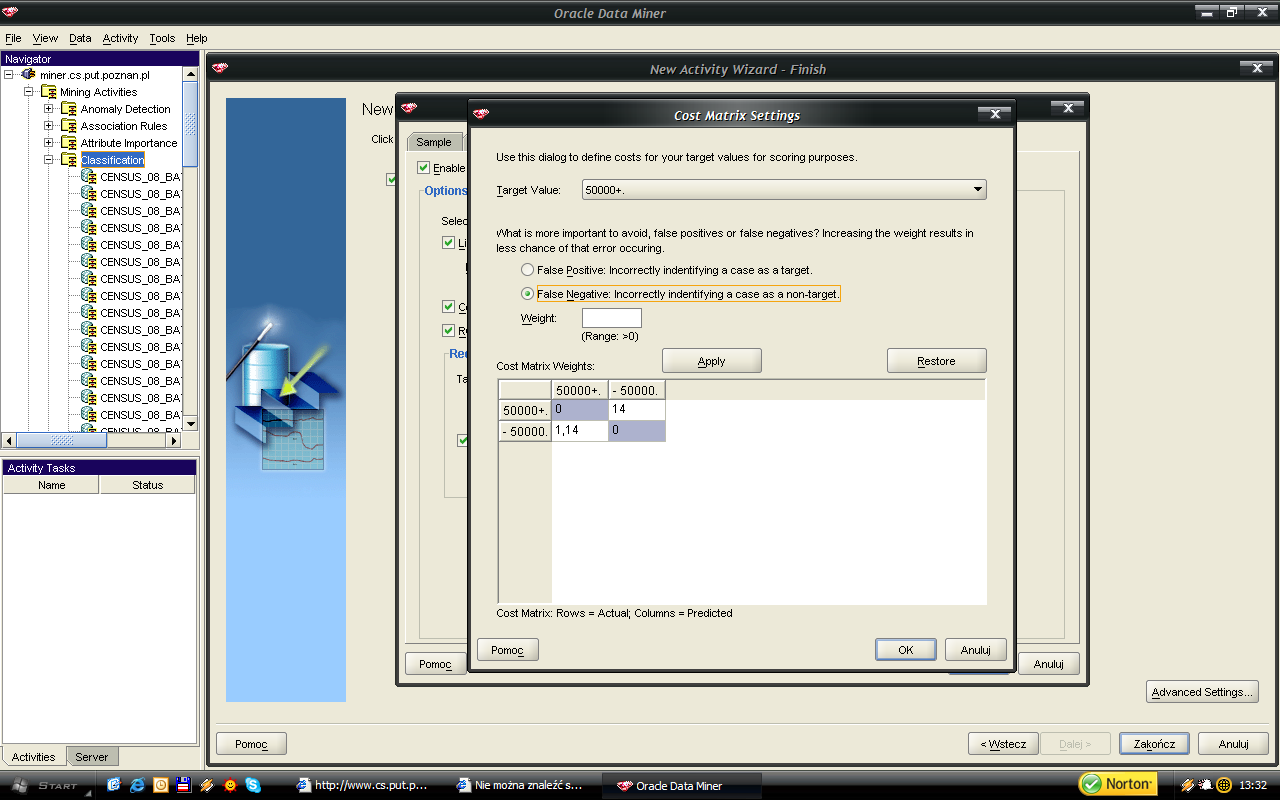Viewport: 1280px width, 800px height.
Task: Click the Classification folder icon
Action: (x=69, y=160)
